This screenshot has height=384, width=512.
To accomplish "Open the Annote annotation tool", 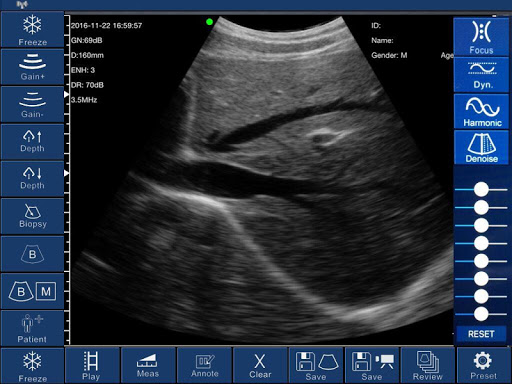I will (204, 365).
